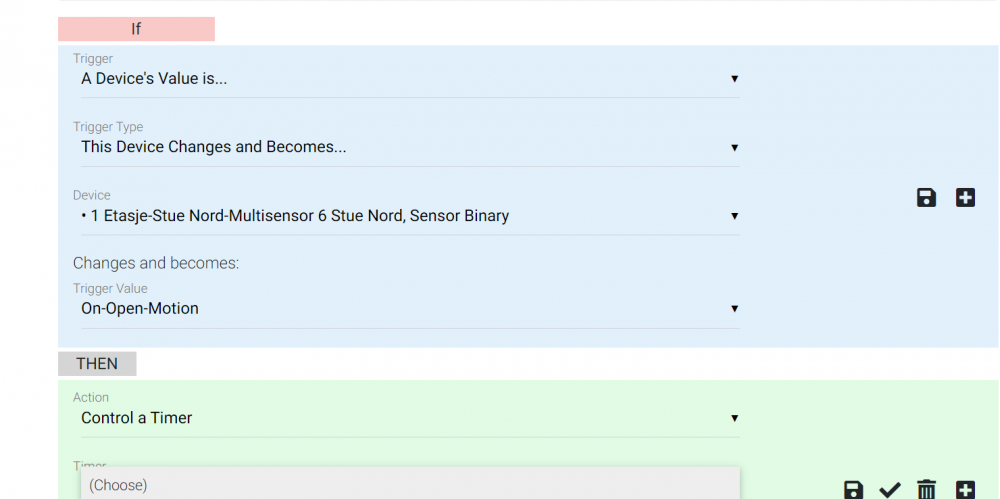Click the checkmark icon in the Then section
The image size is (1000, 499).
coord(889,490)
